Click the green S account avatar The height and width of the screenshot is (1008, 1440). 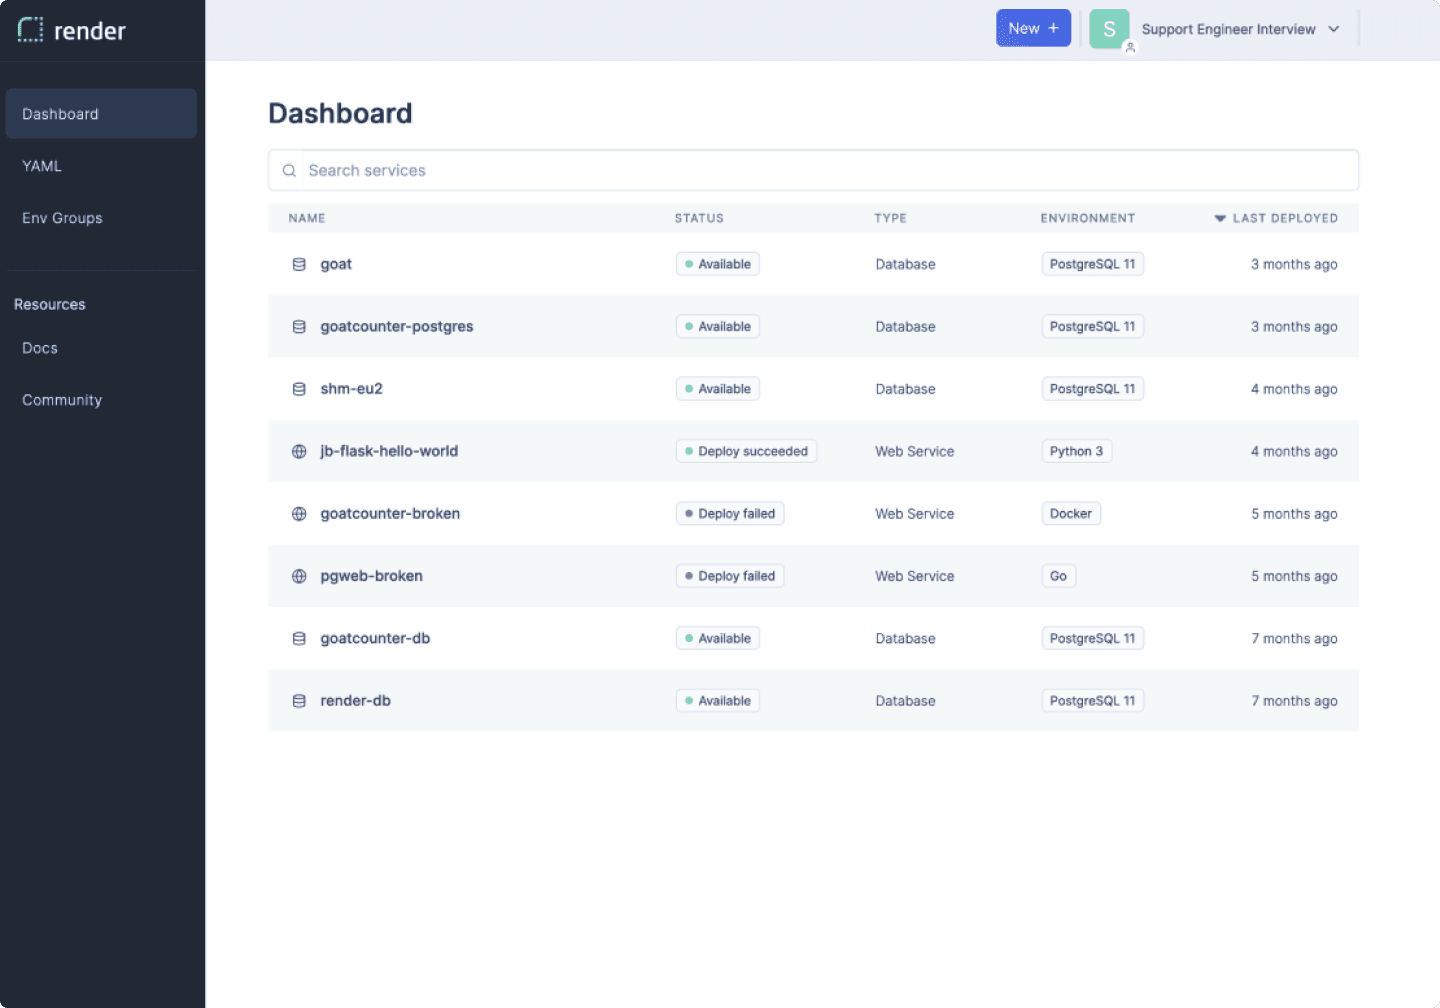pyautogui.click(x=1109, y=30)
